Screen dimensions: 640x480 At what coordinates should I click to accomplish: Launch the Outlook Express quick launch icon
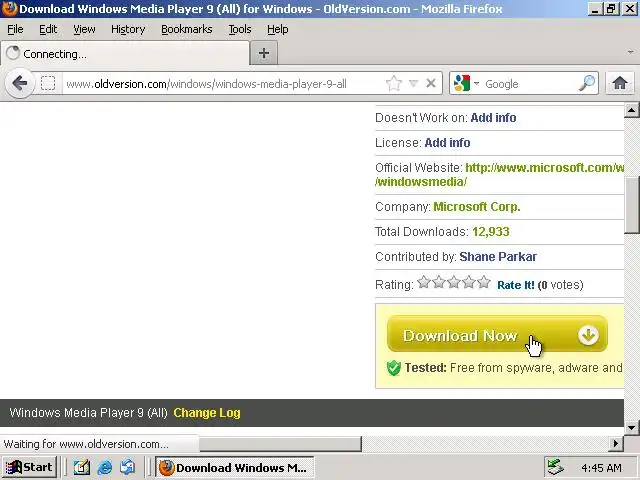[128, 467]
